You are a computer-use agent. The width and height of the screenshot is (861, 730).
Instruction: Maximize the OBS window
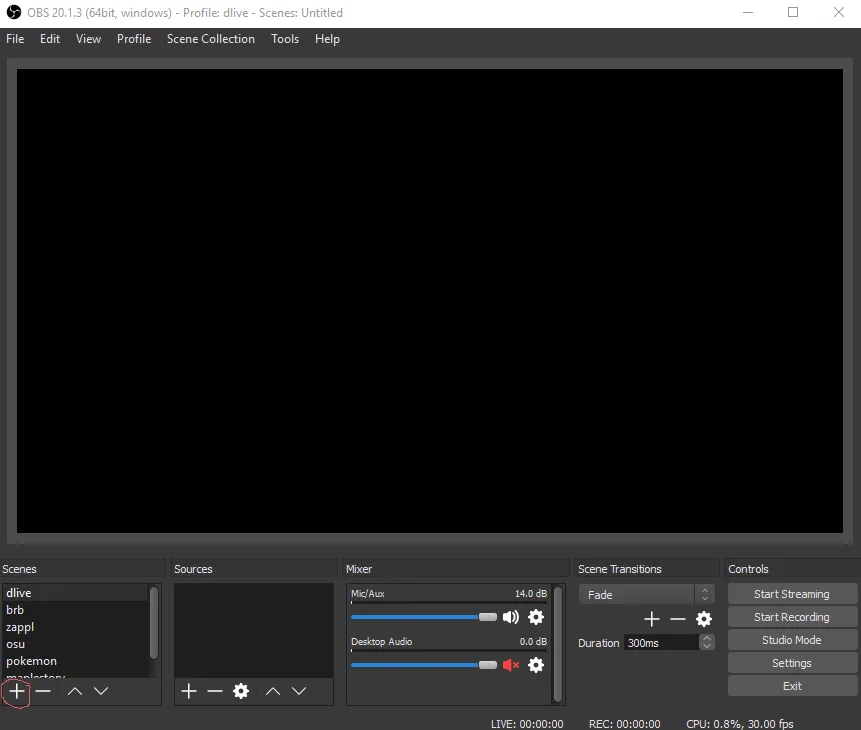point(793,12)
